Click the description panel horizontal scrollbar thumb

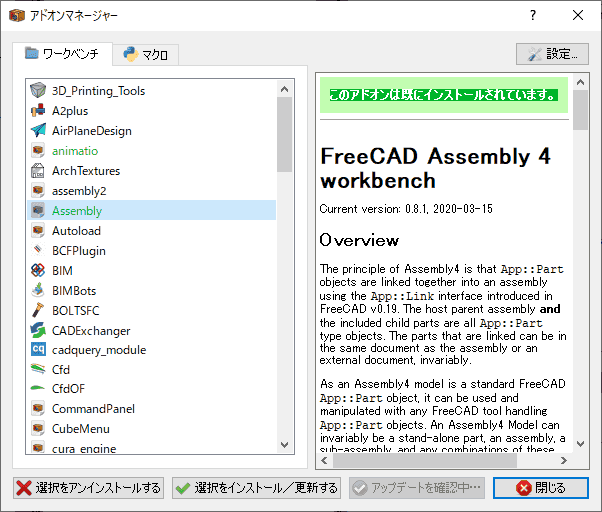point(425,460)
